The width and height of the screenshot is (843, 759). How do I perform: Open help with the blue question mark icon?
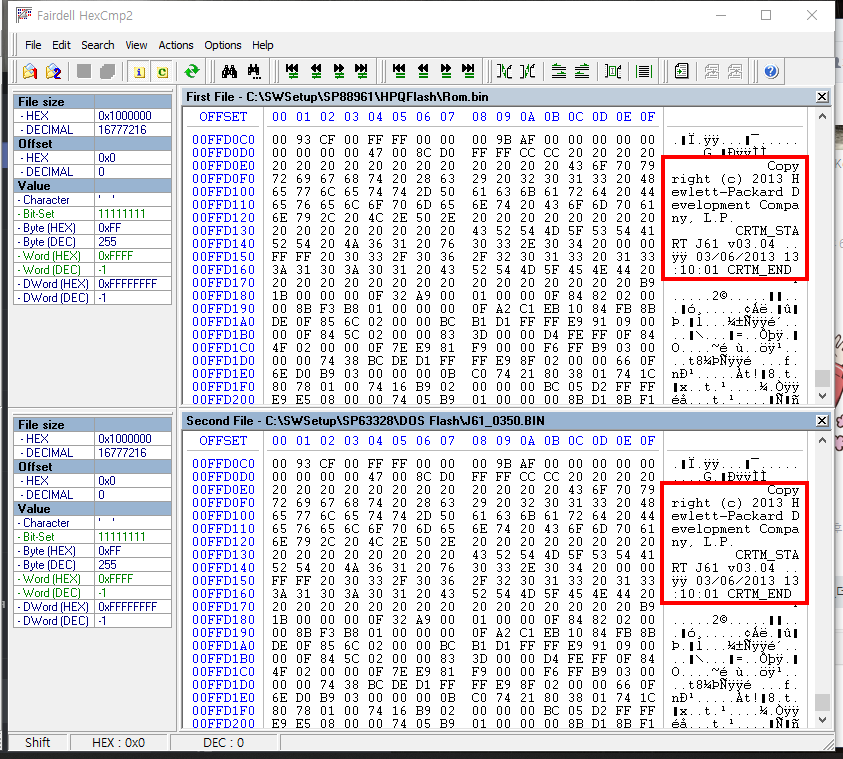pos(771,71)
